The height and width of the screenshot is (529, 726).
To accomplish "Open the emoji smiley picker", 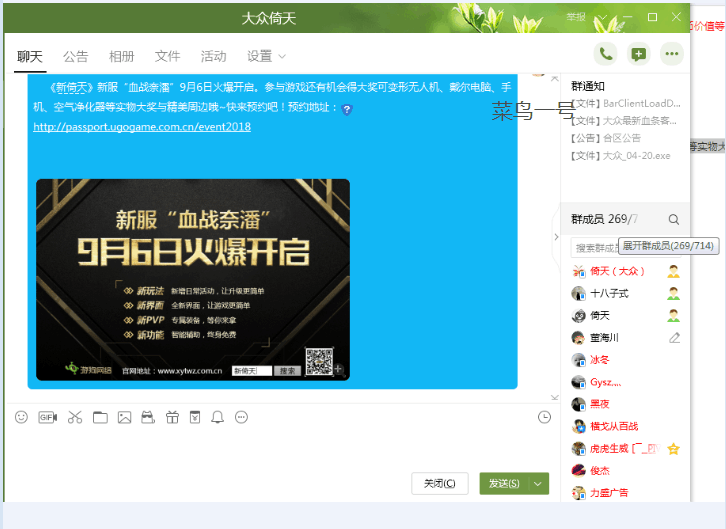I will click(21, 417).
